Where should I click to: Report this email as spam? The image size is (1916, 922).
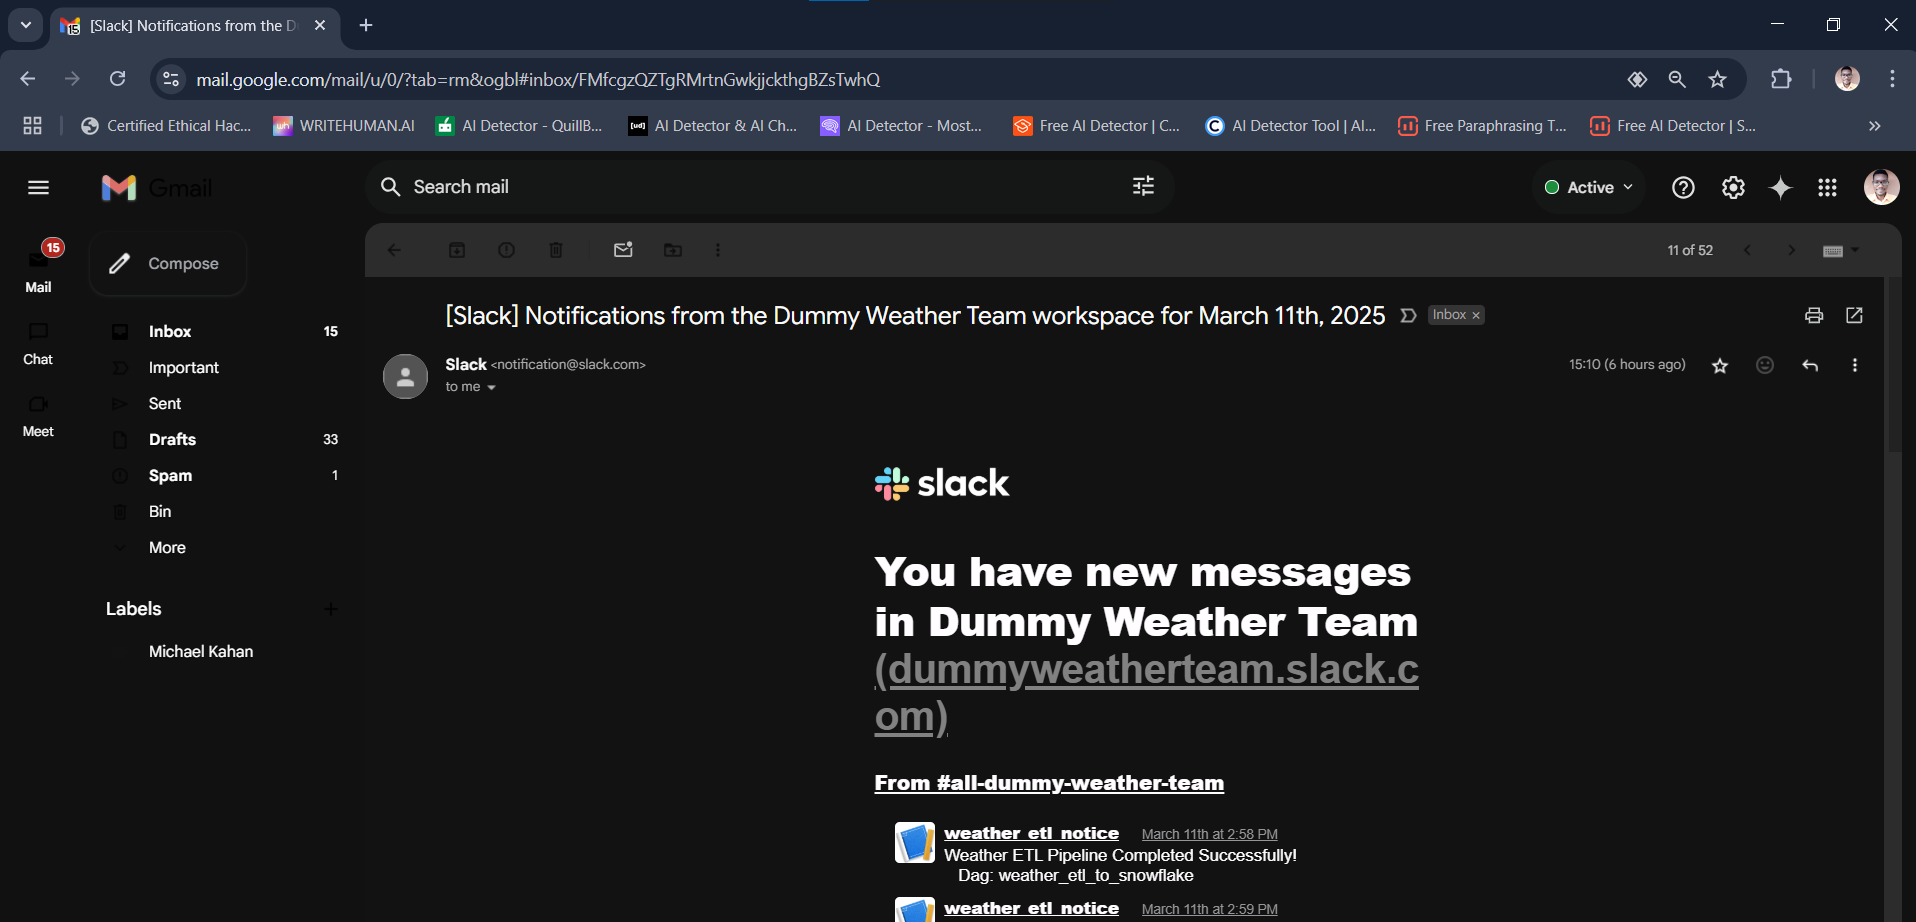(x=507, y=250)
